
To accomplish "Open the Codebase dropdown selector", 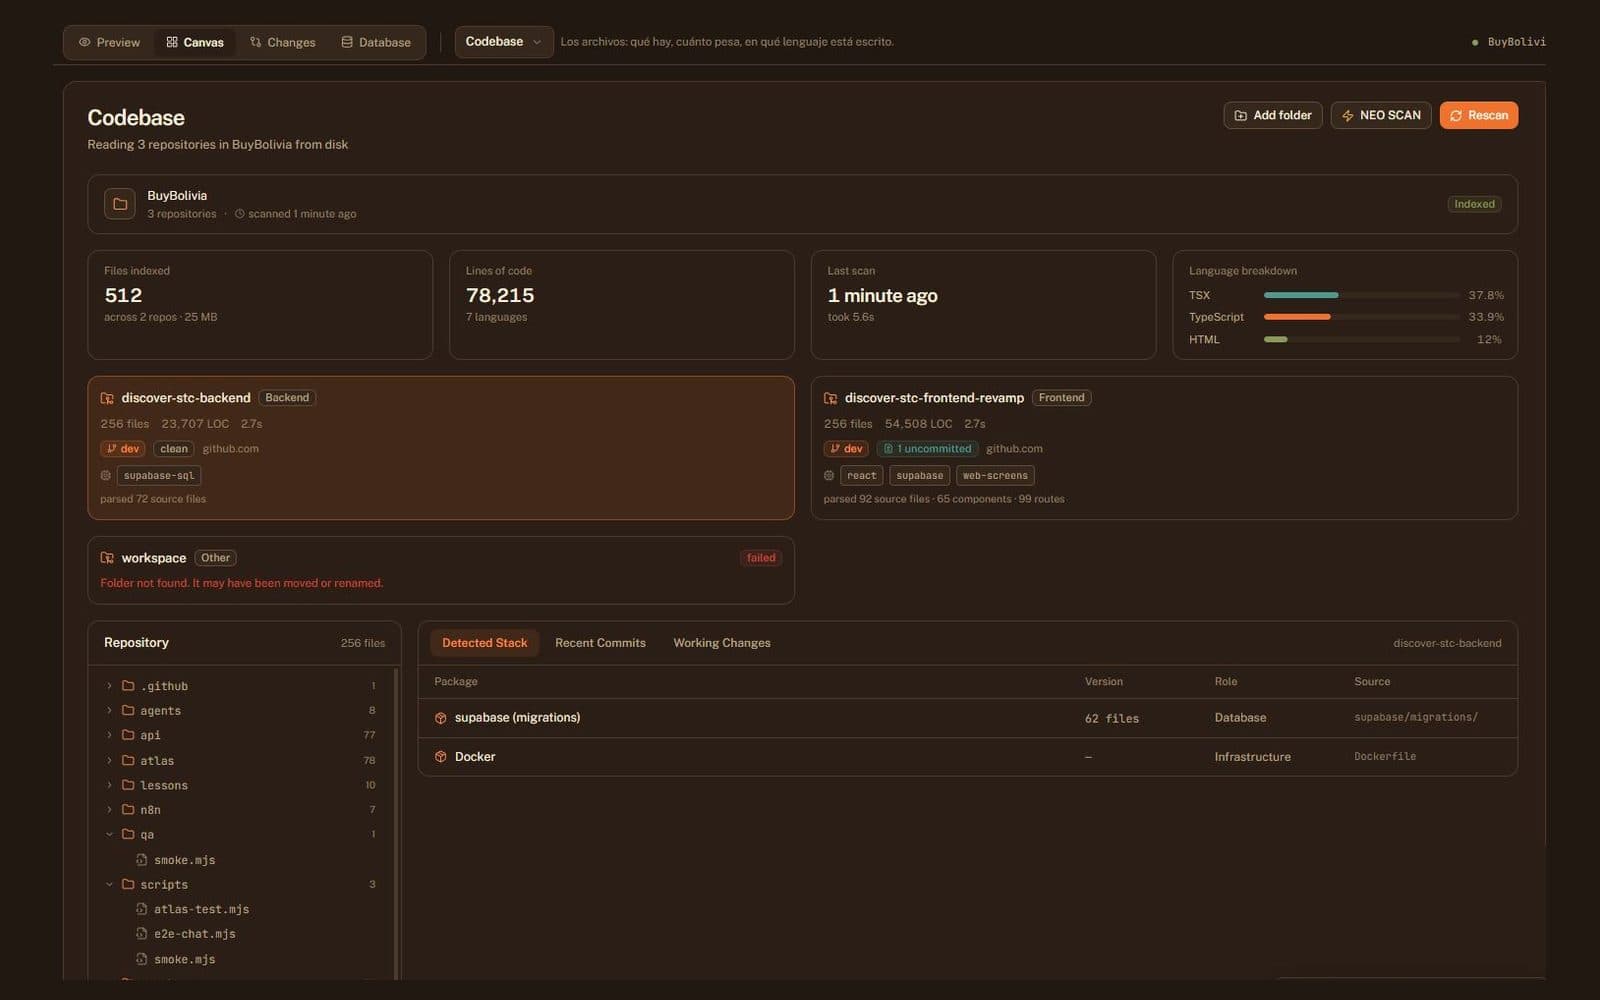I will [504, 42].
